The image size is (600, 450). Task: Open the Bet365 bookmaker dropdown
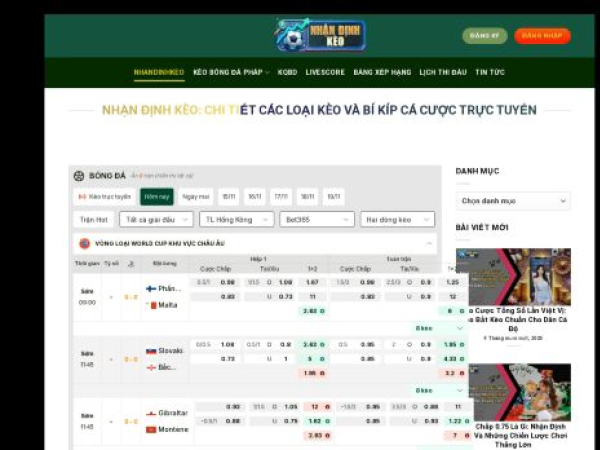pos(317,220)
